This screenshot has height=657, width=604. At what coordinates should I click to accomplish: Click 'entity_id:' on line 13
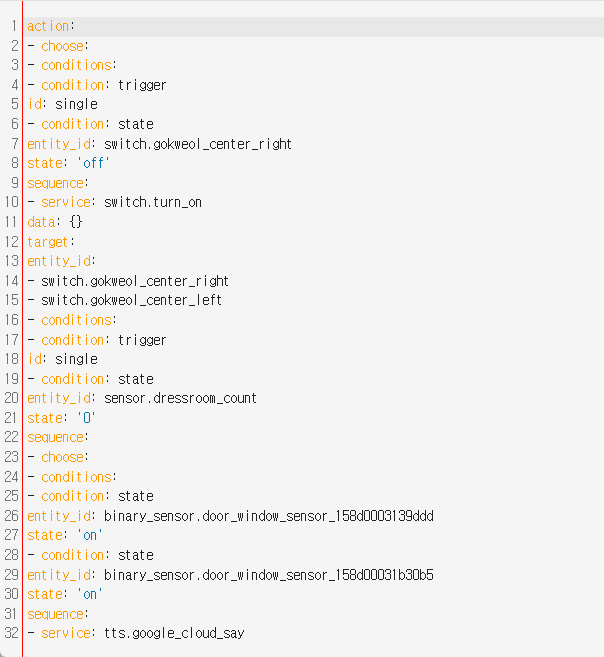coord(62,261)
